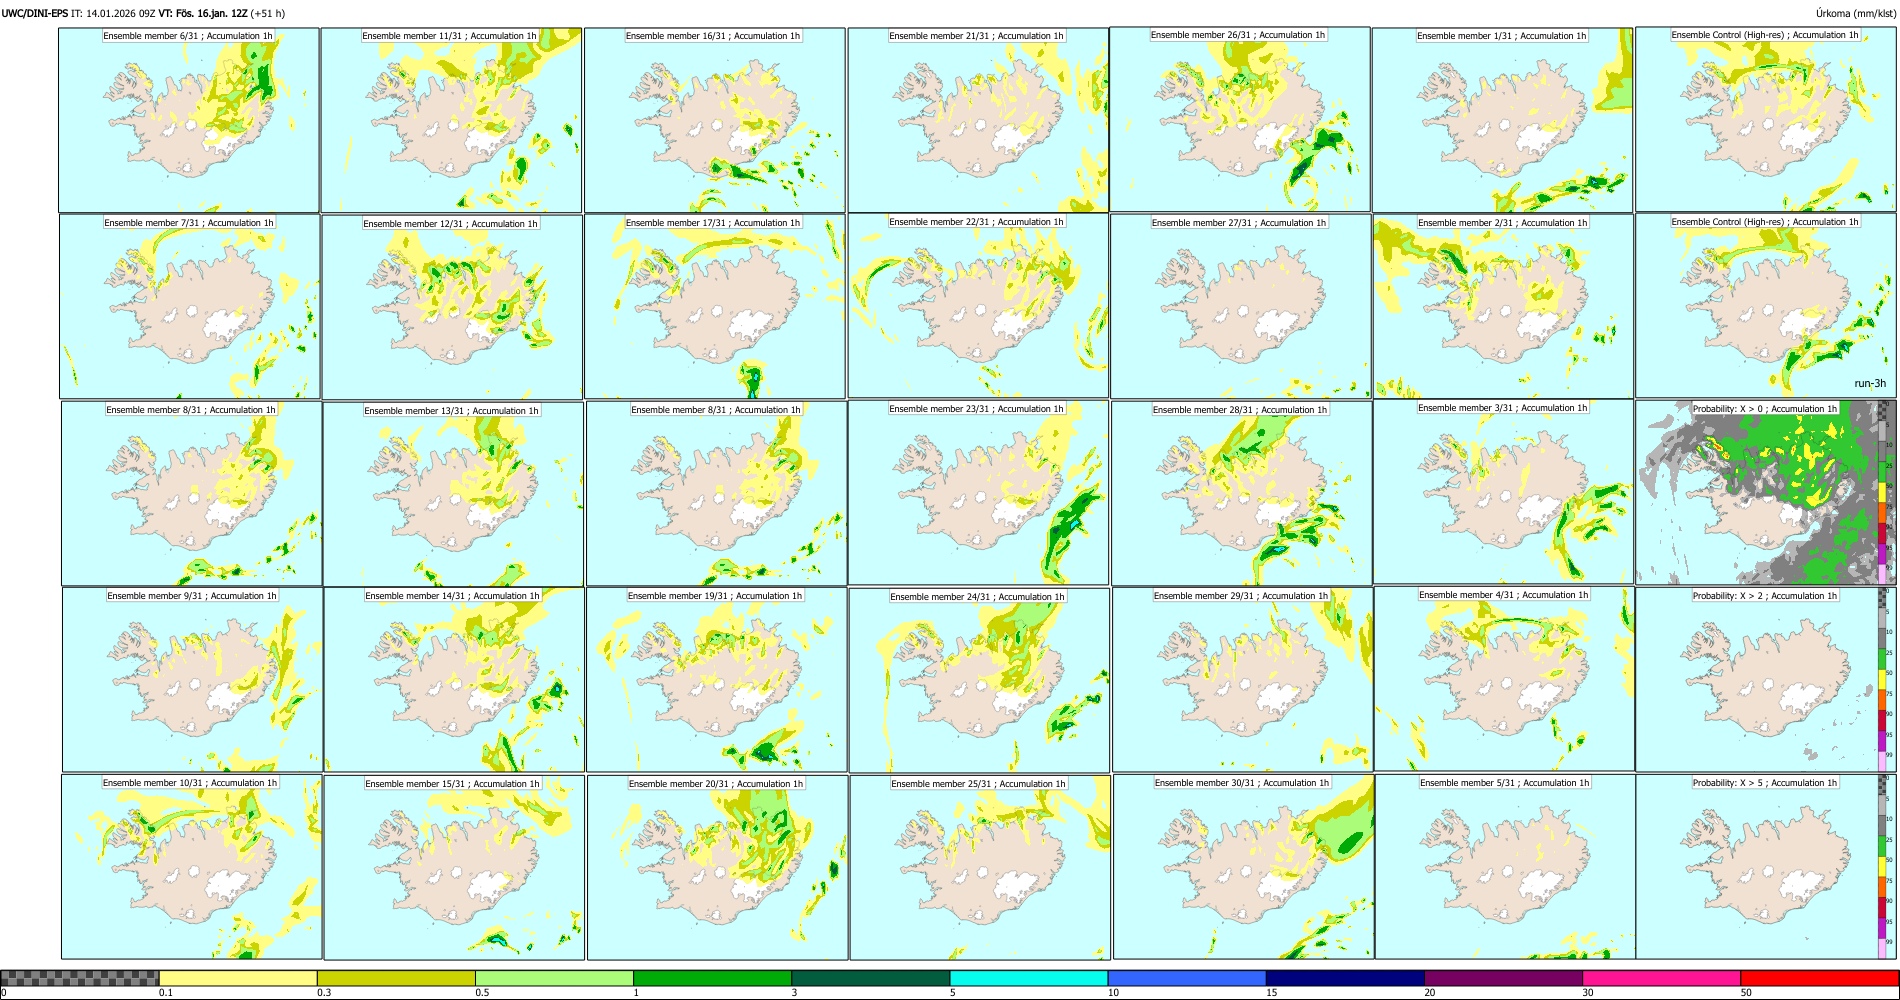Image resolution: width=1900 pixels, height=1000 pixels.
Task: Open the Probability X > 0 map panel
Action: pos(1765,493)
